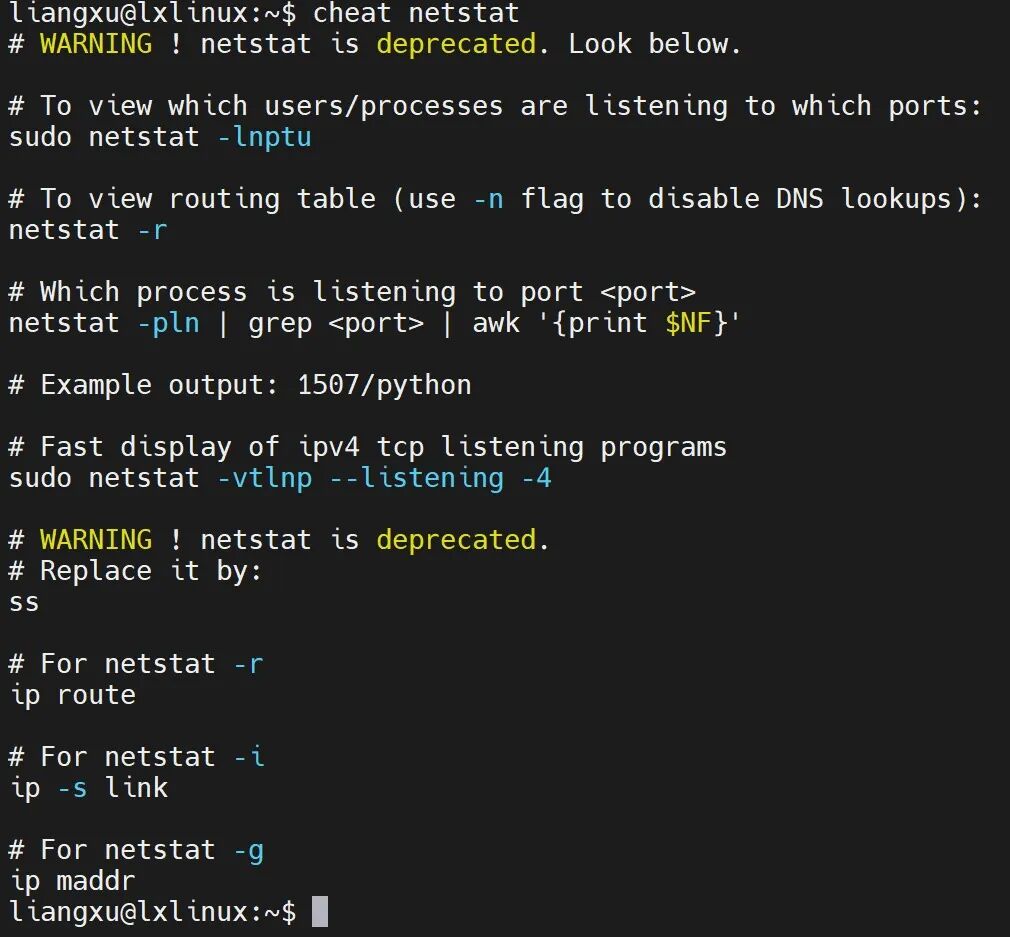The image size is (1010, 937).
Task: Click the '-n' flag in the routing comment
Action: 488,199
